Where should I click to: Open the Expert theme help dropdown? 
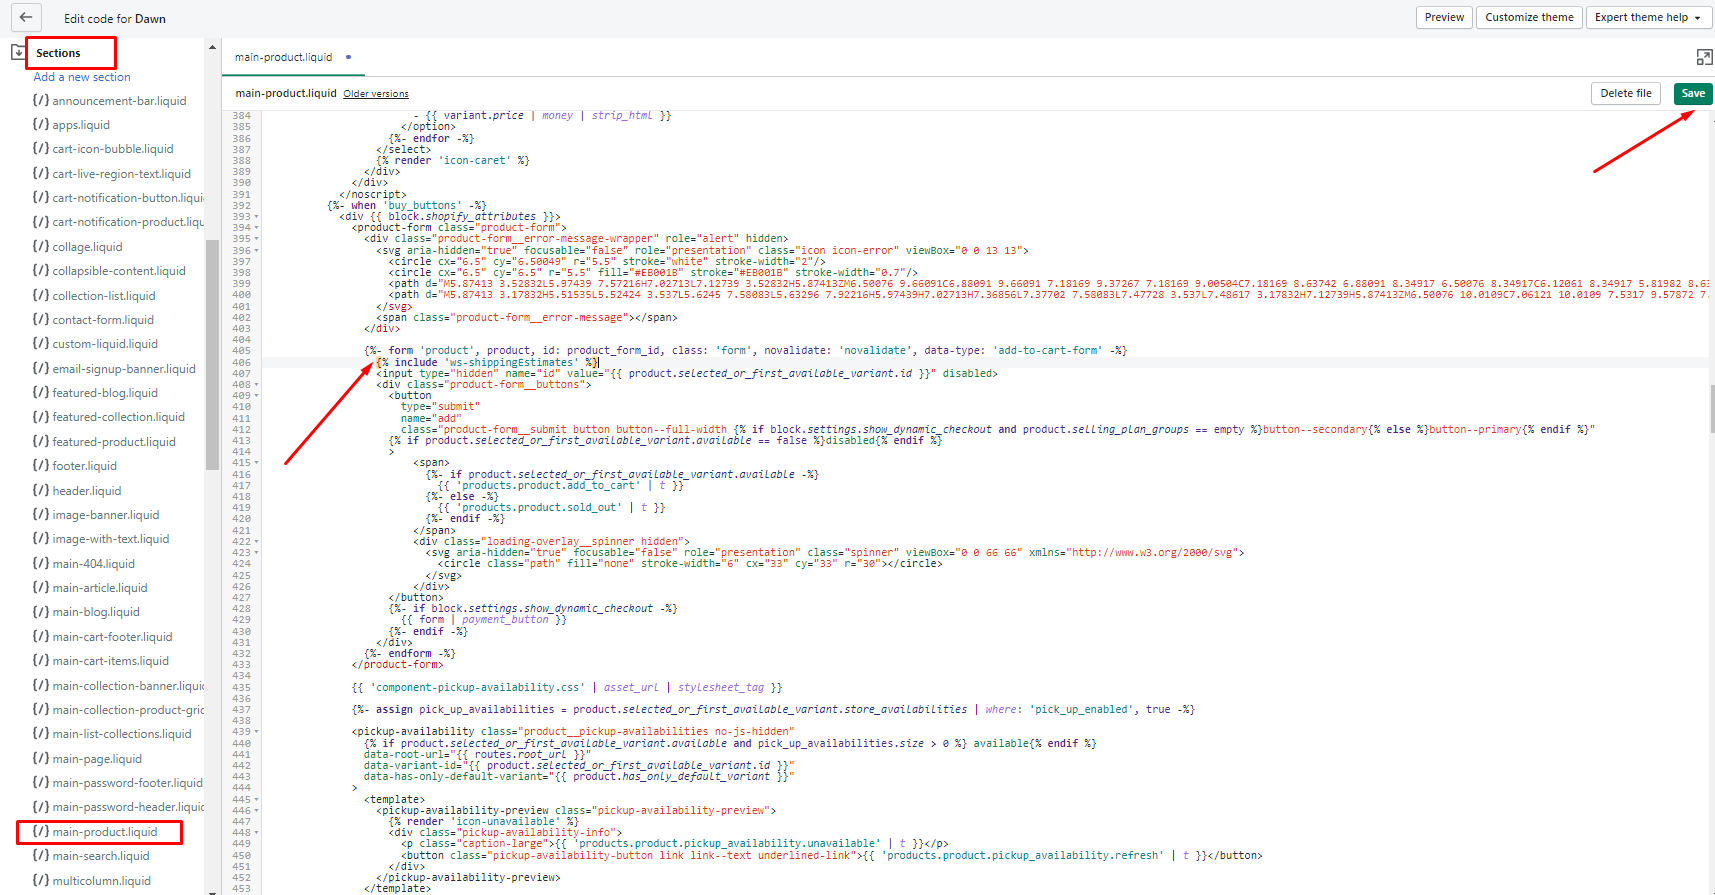[x=1647, y=17]
